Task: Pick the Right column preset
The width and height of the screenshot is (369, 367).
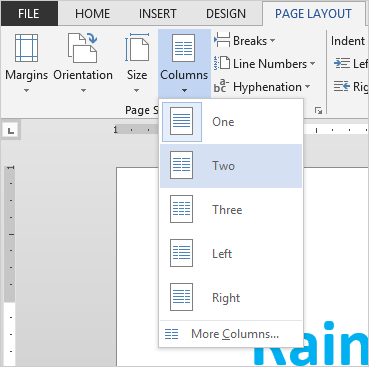Action: (231, 297)
